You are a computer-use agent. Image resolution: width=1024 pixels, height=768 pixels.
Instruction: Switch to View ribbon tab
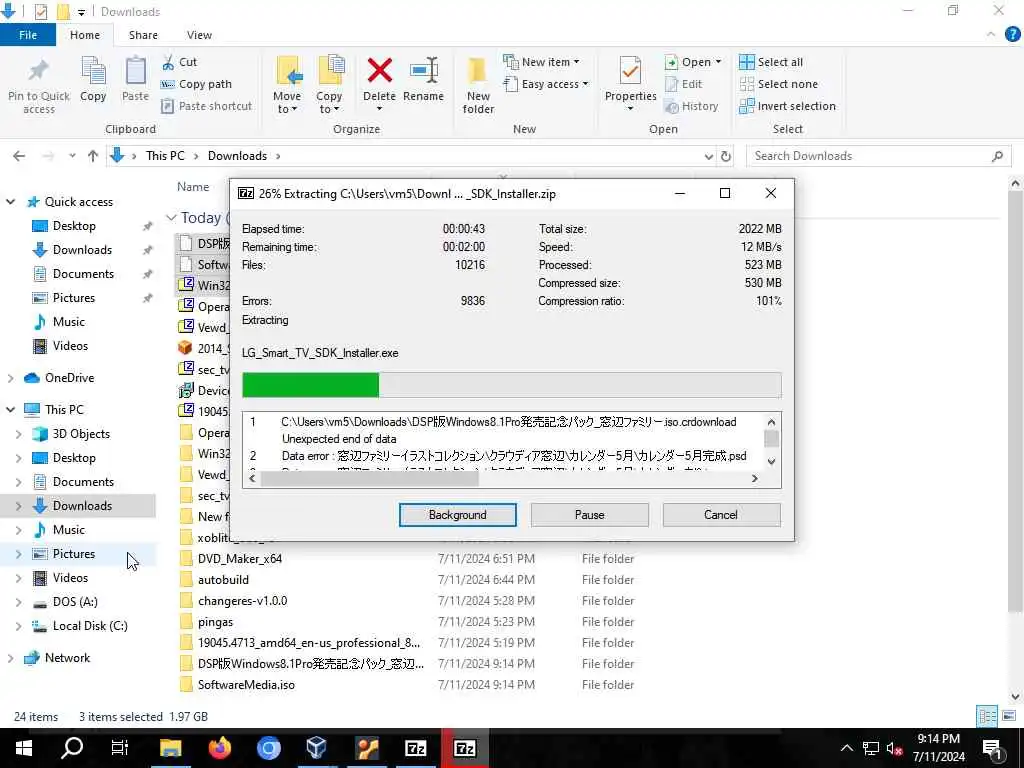point(199,35)
